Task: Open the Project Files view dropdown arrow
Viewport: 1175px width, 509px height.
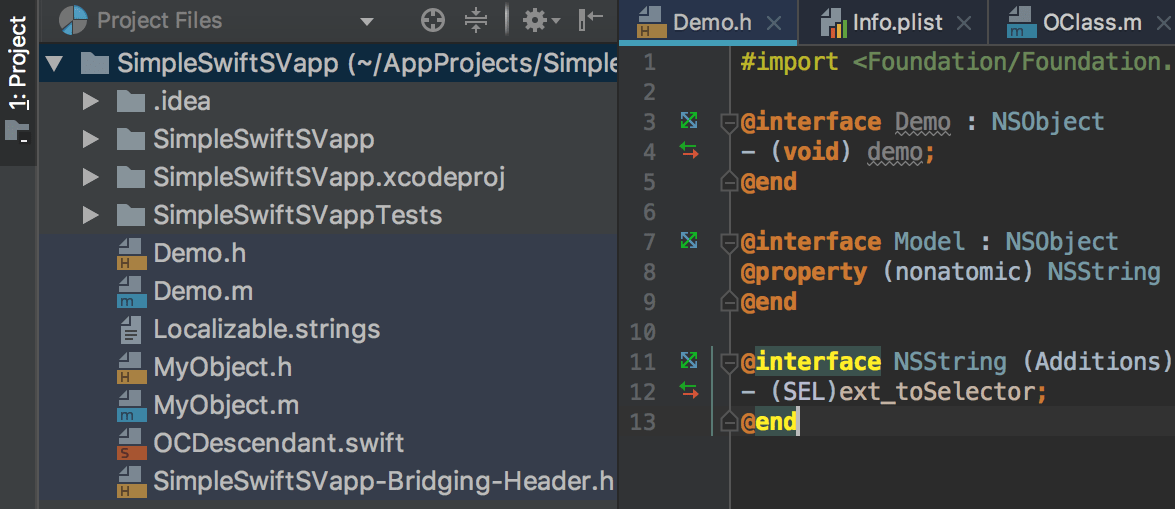Action: [x=366, y=22]
